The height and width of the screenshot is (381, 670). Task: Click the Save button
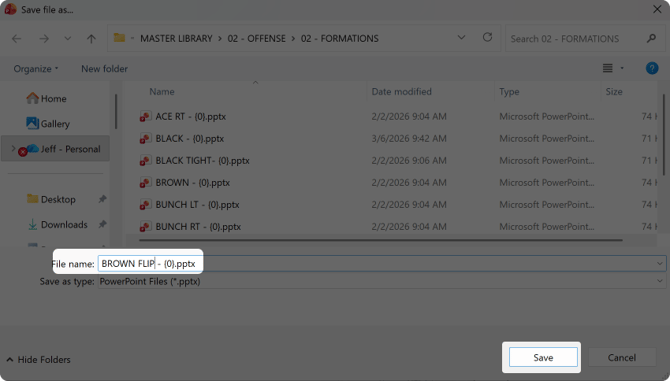(x=543, y=358)
